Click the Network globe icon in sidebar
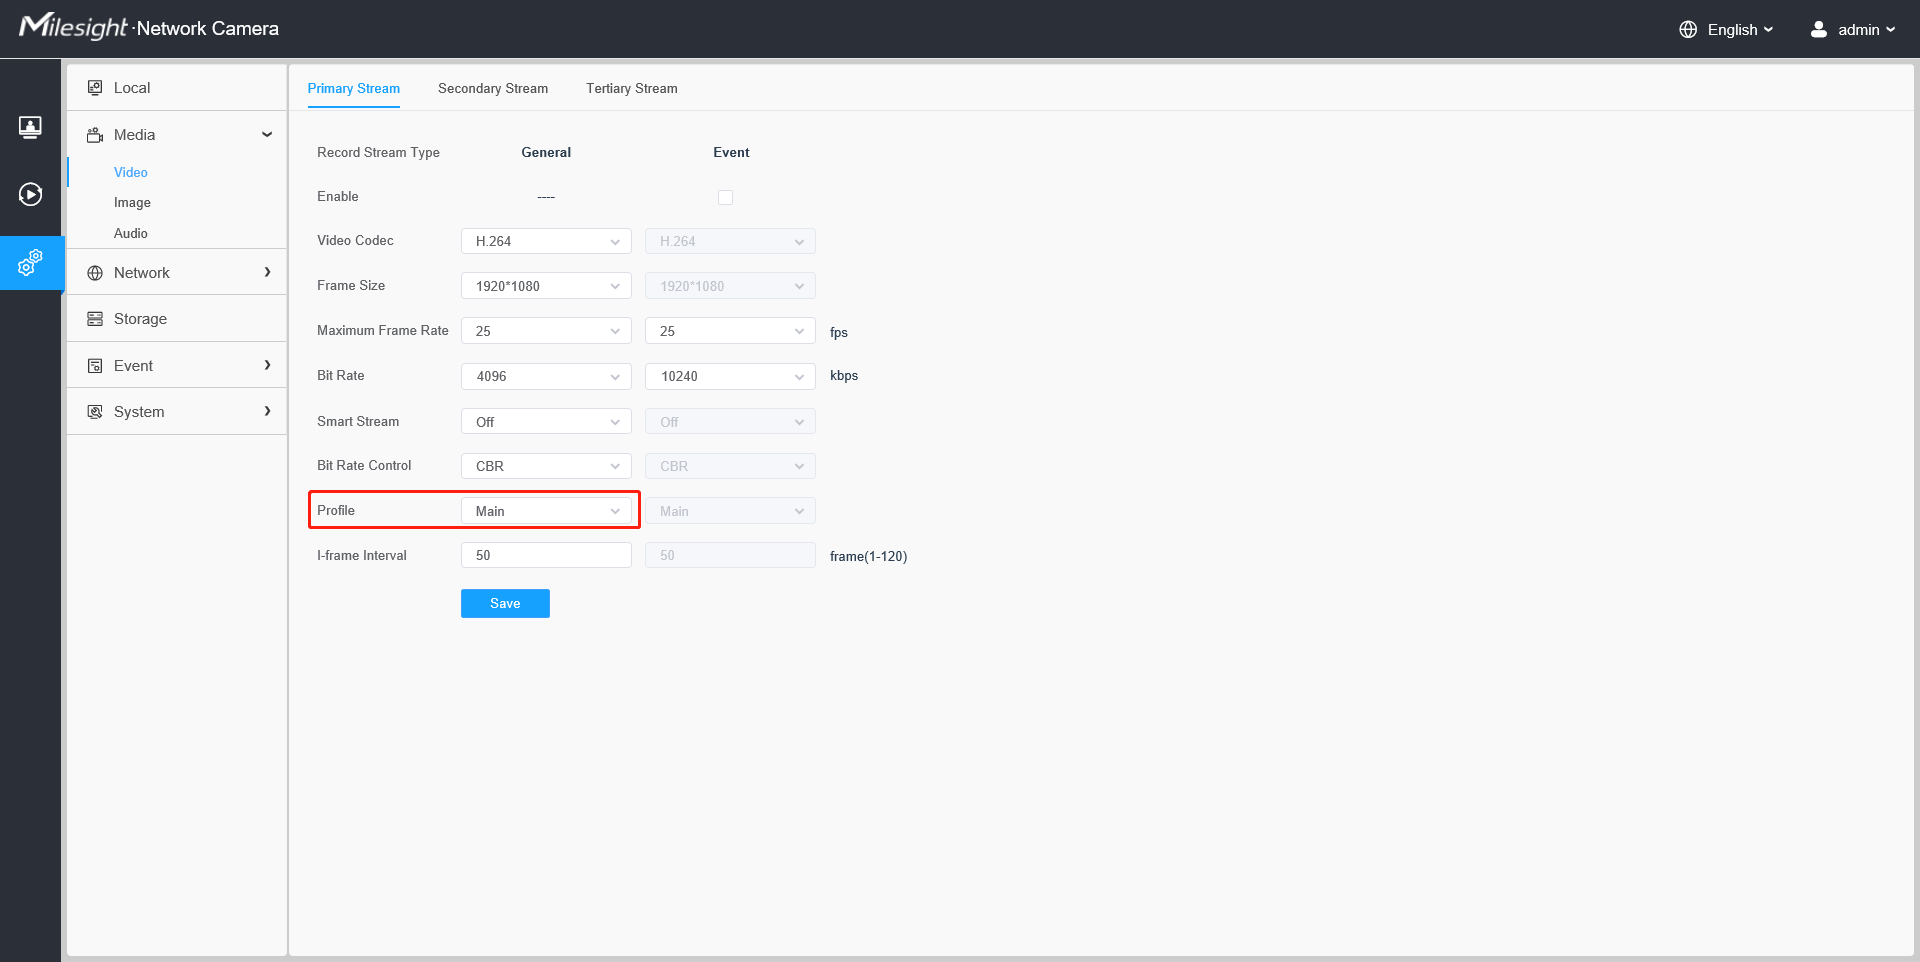The height and width of the screenshot is (962, 1920). point(95,273)
